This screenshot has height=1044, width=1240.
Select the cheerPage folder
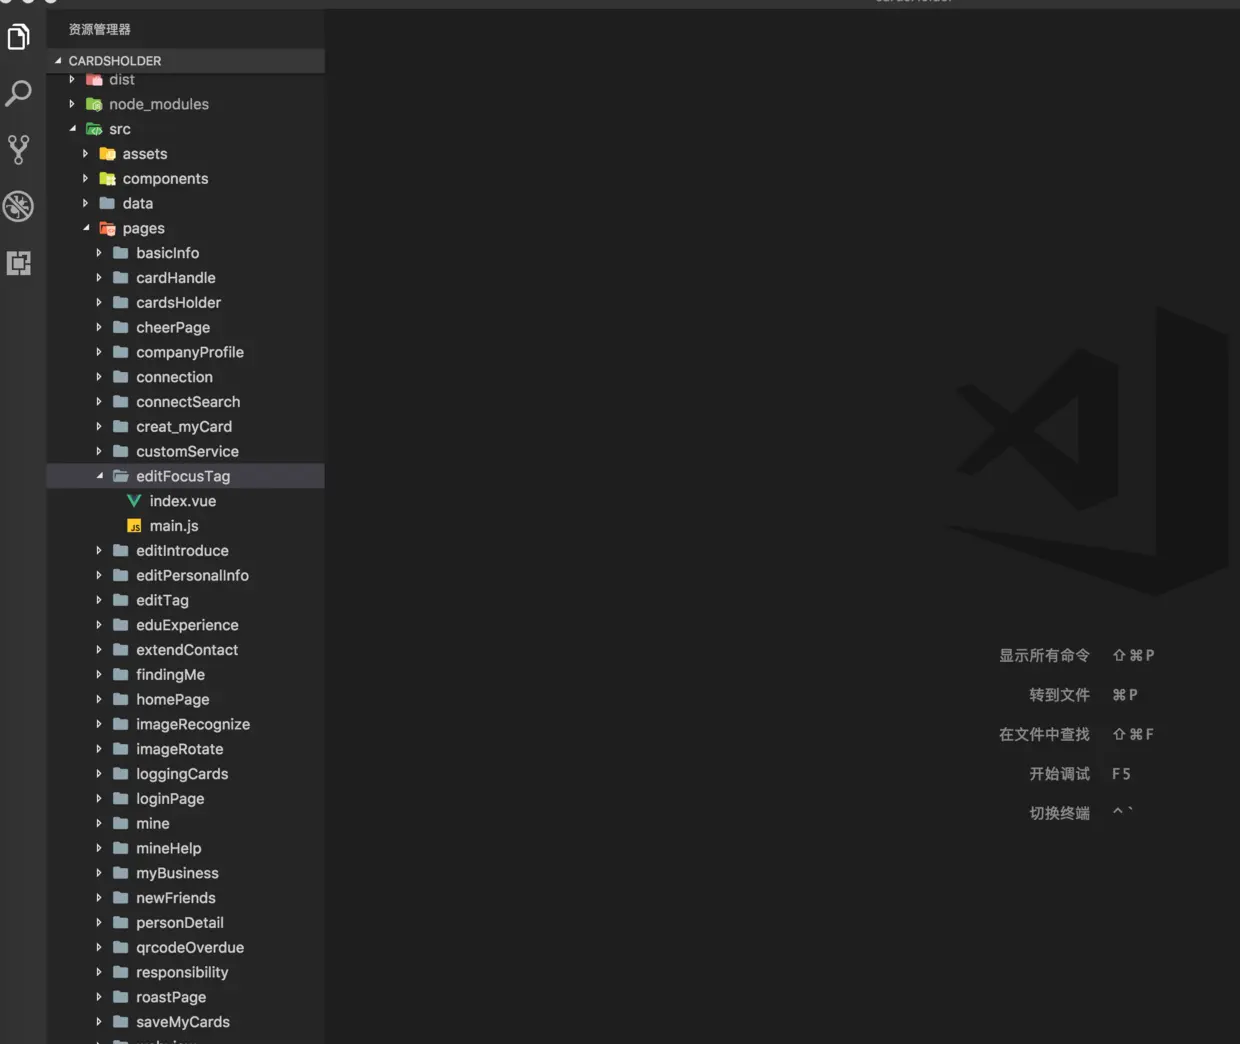(x=186, y=327)
